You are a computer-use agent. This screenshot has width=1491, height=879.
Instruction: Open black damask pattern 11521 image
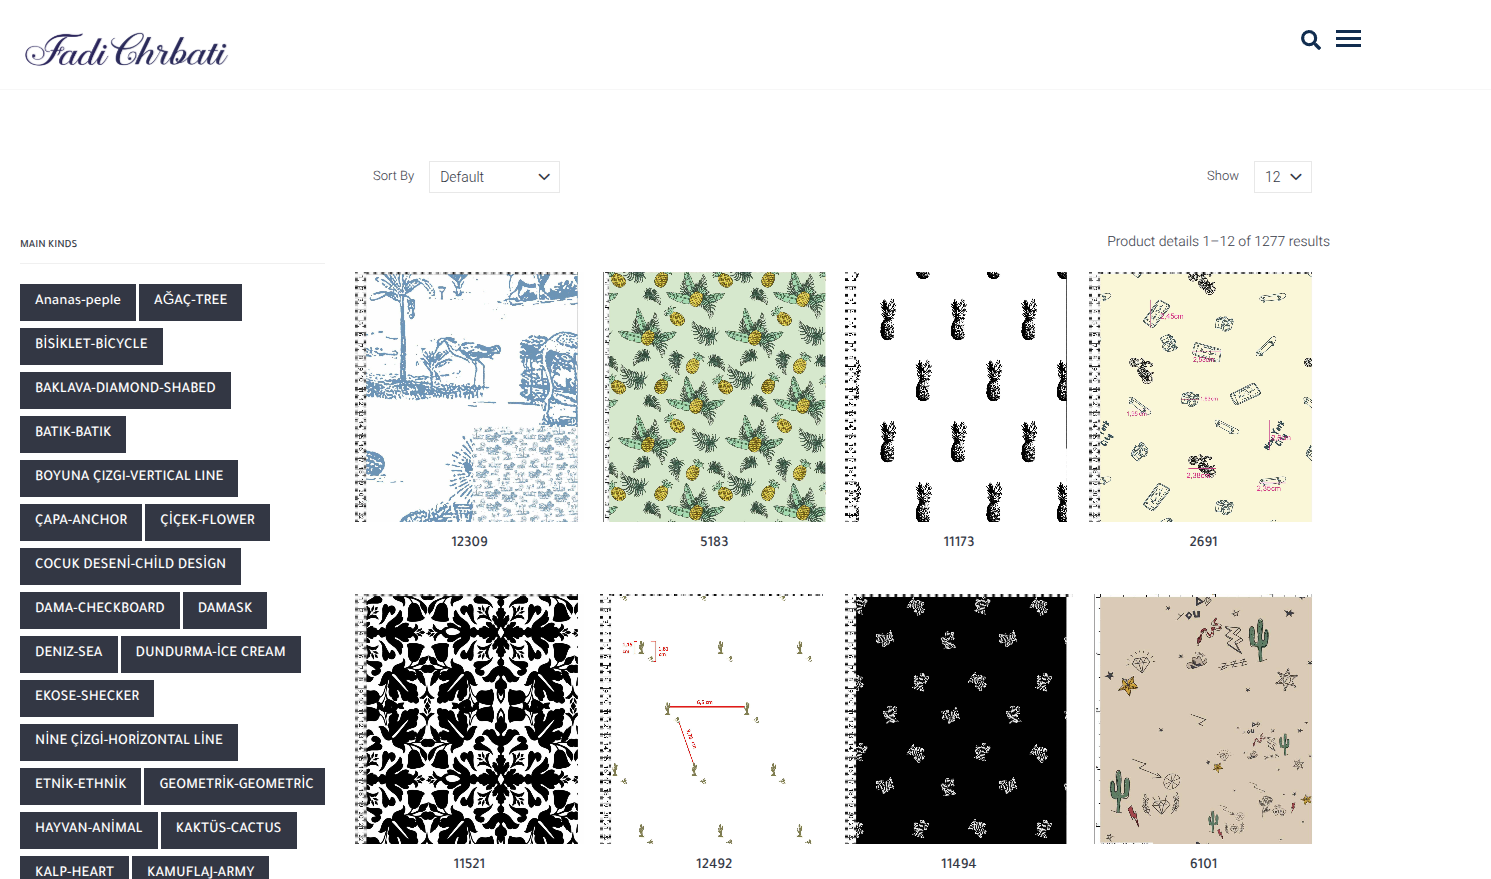(x=467, y=719)
